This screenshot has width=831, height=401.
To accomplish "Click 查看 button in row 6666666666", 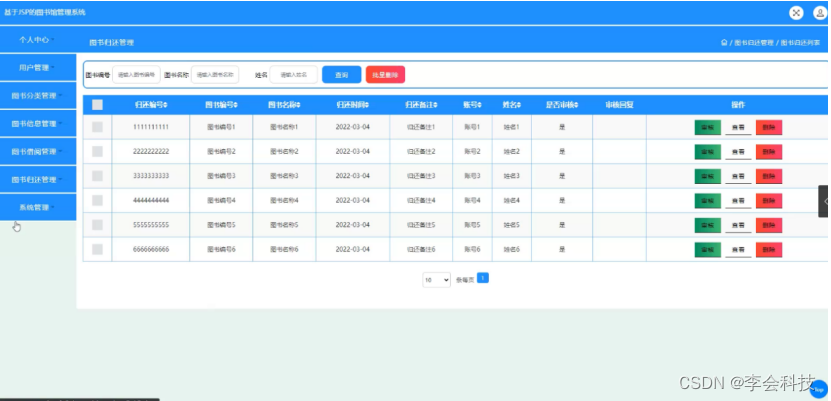I will (x=738, y=249).
